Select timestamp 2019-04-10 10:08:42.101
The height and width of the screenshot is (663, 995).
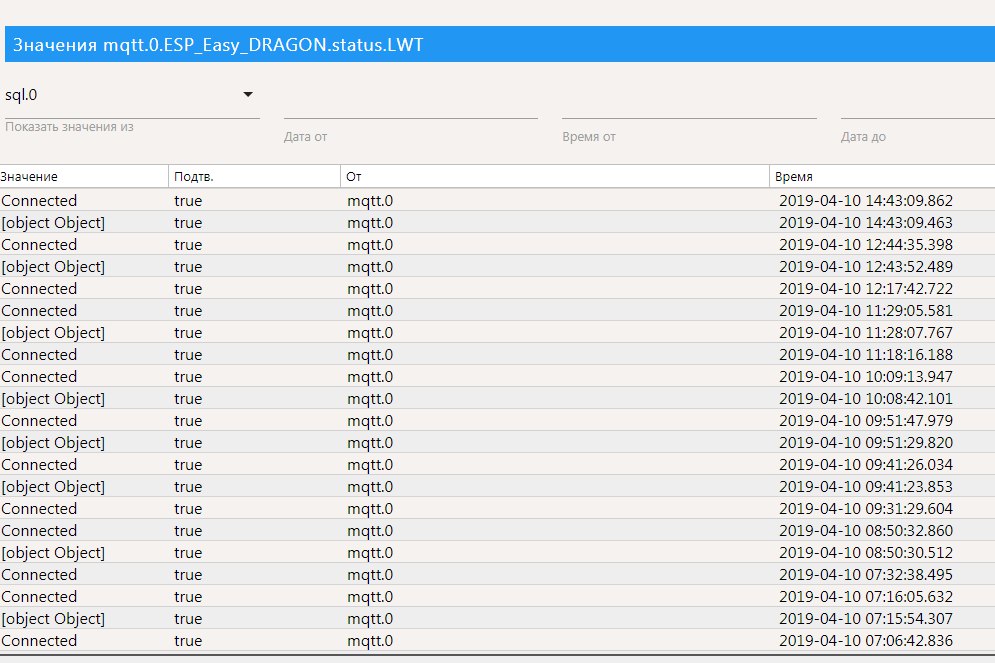click(x=866, y=398)
